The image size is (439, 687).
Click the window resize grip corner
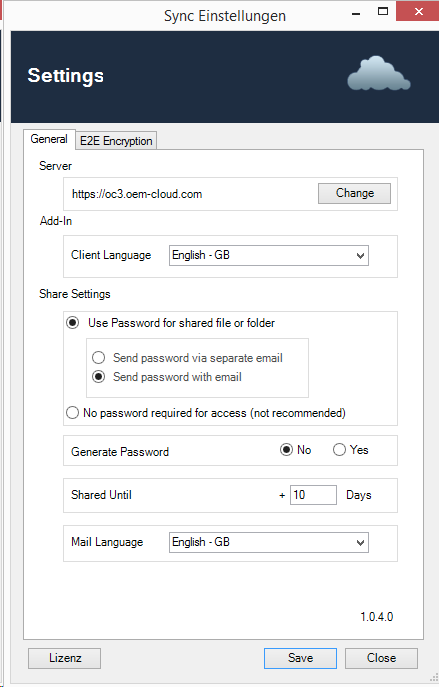point(434,679)
